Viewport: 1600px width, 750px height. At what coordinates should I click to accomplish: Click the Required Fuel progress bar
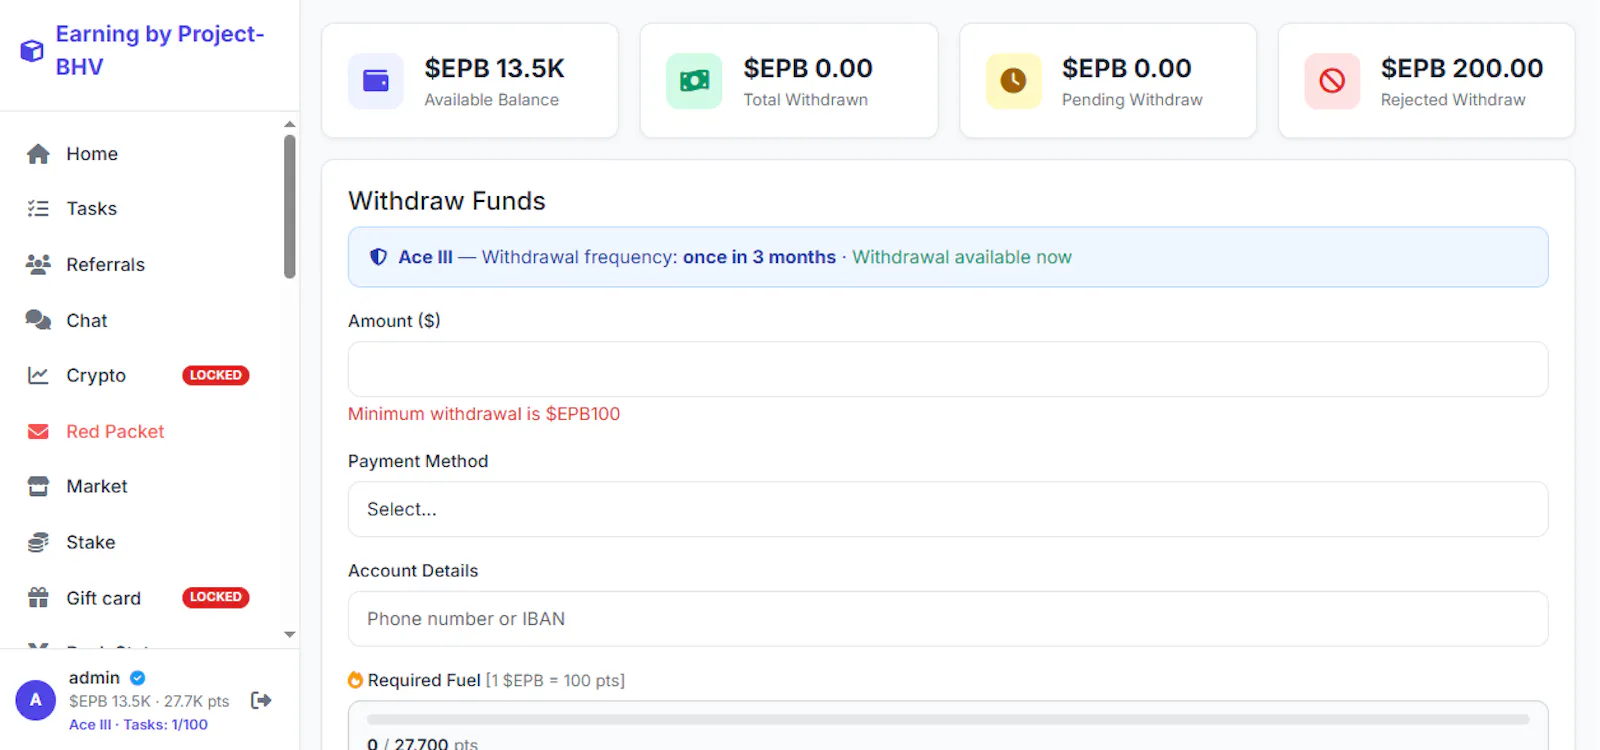[948, 719]
